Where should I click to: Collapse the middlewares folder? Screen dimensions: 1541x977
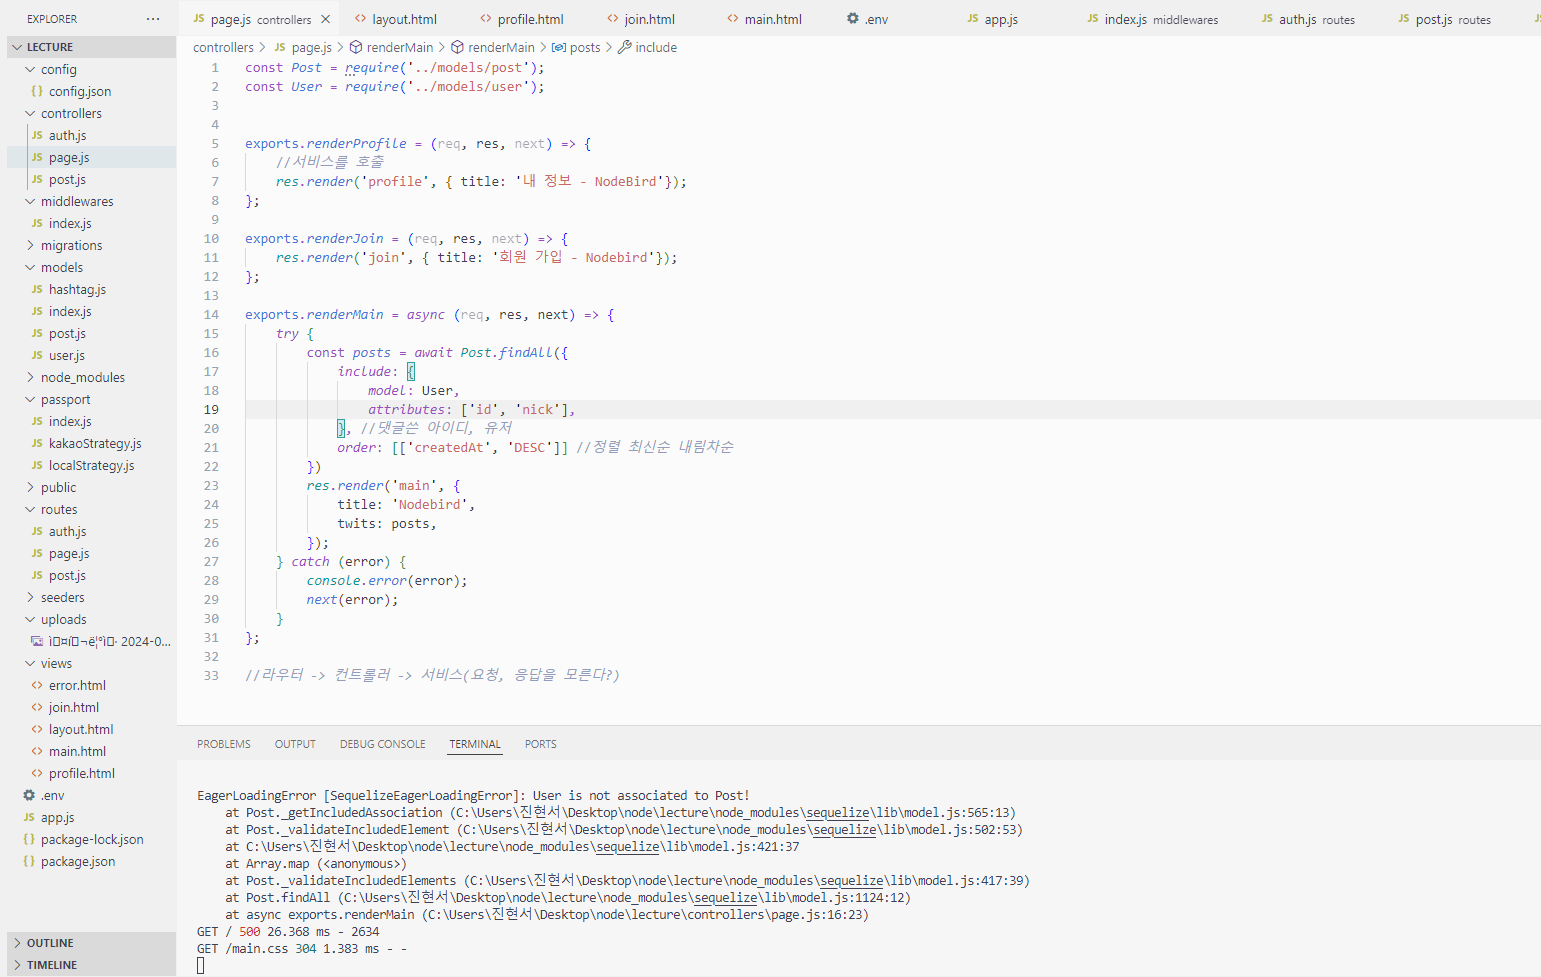point(30,201)
